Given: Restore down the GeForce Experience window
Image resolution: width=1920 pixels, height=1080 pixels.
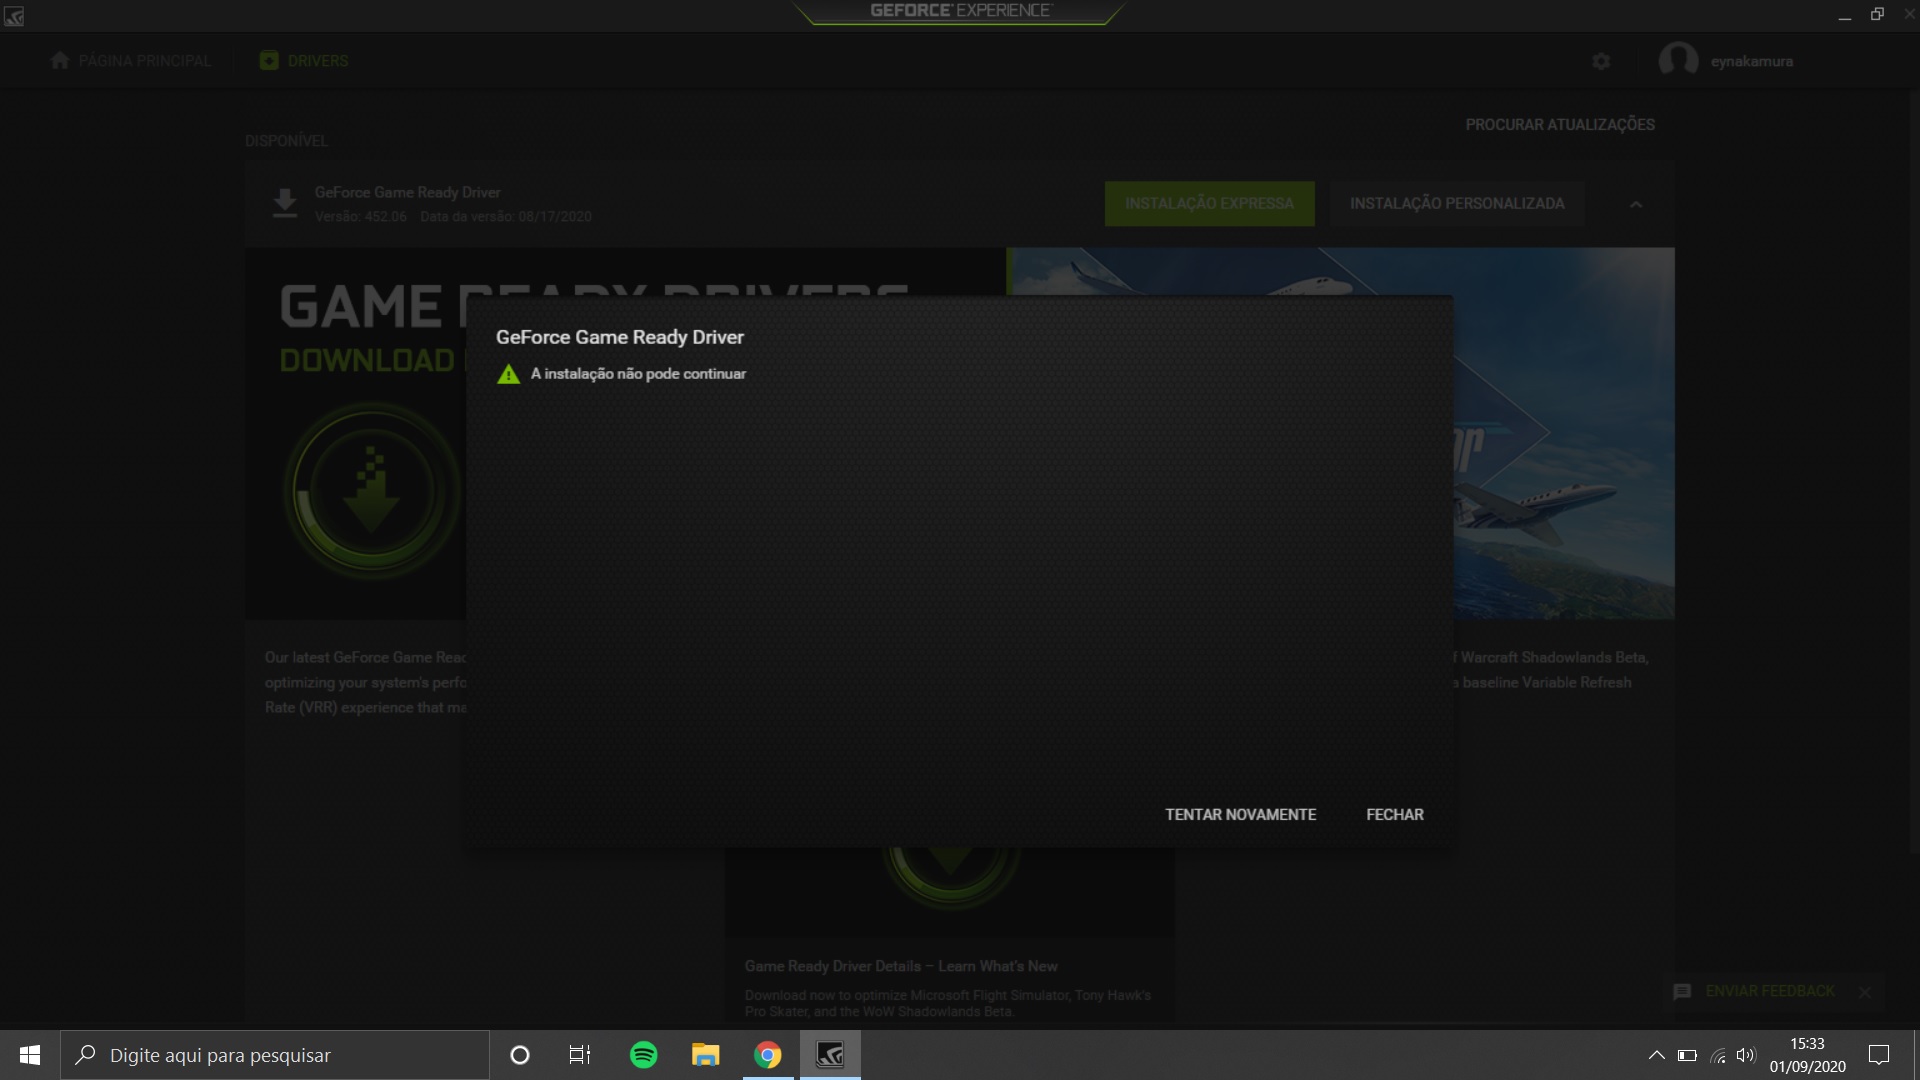Looking at the screenshot, I should pos(1877,14).
